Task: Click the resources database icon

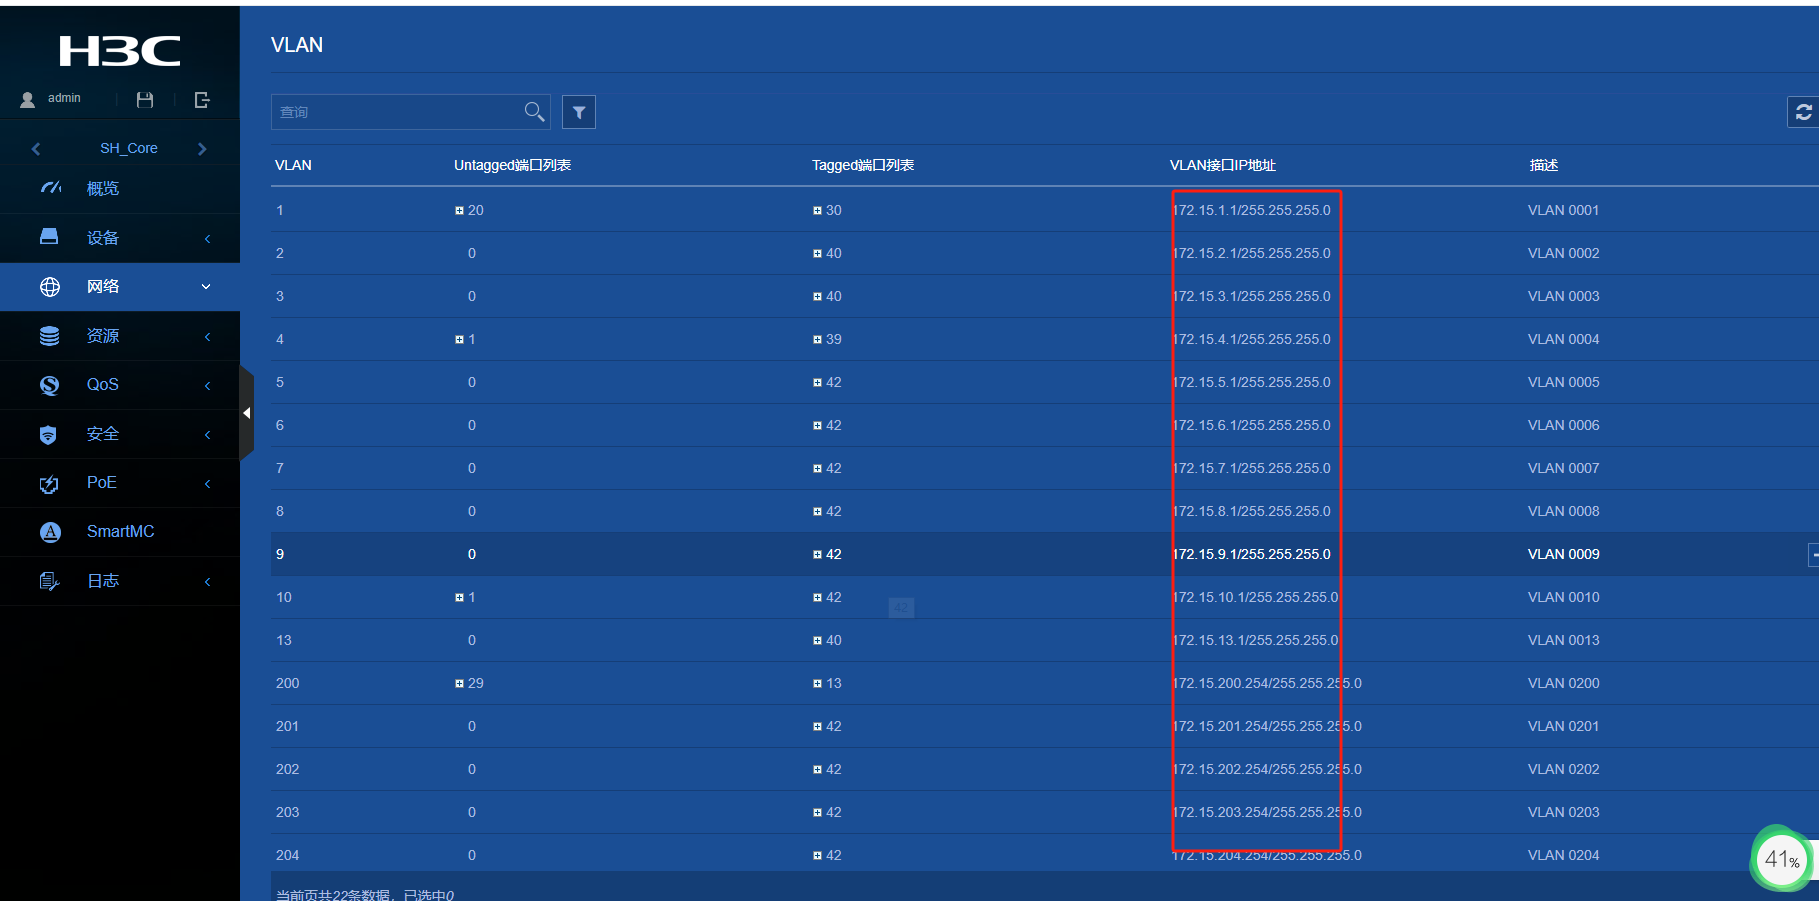Action: [49, 336]
